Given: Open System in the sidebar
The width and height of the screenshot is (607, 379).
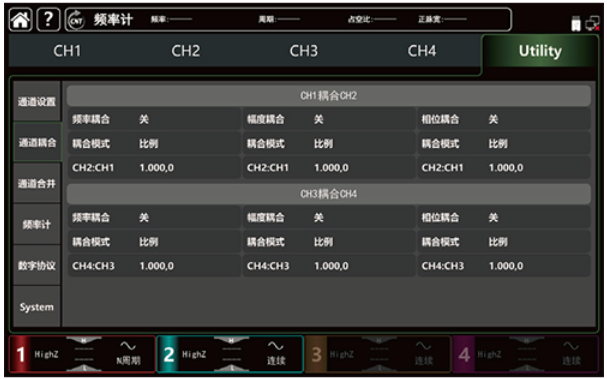Looking at the screenshot, I should 37,307.
